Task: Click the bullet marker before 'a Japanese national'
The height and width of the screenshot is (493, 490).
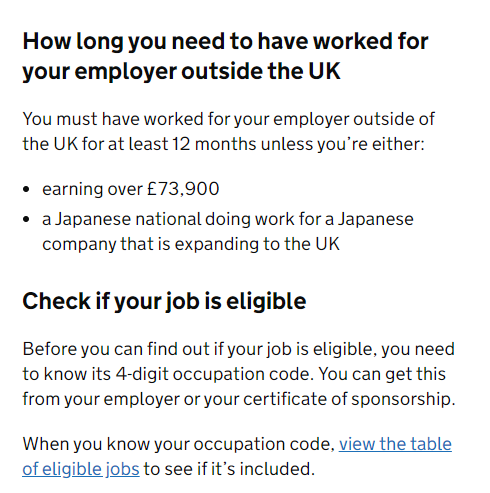Action: 26,220
